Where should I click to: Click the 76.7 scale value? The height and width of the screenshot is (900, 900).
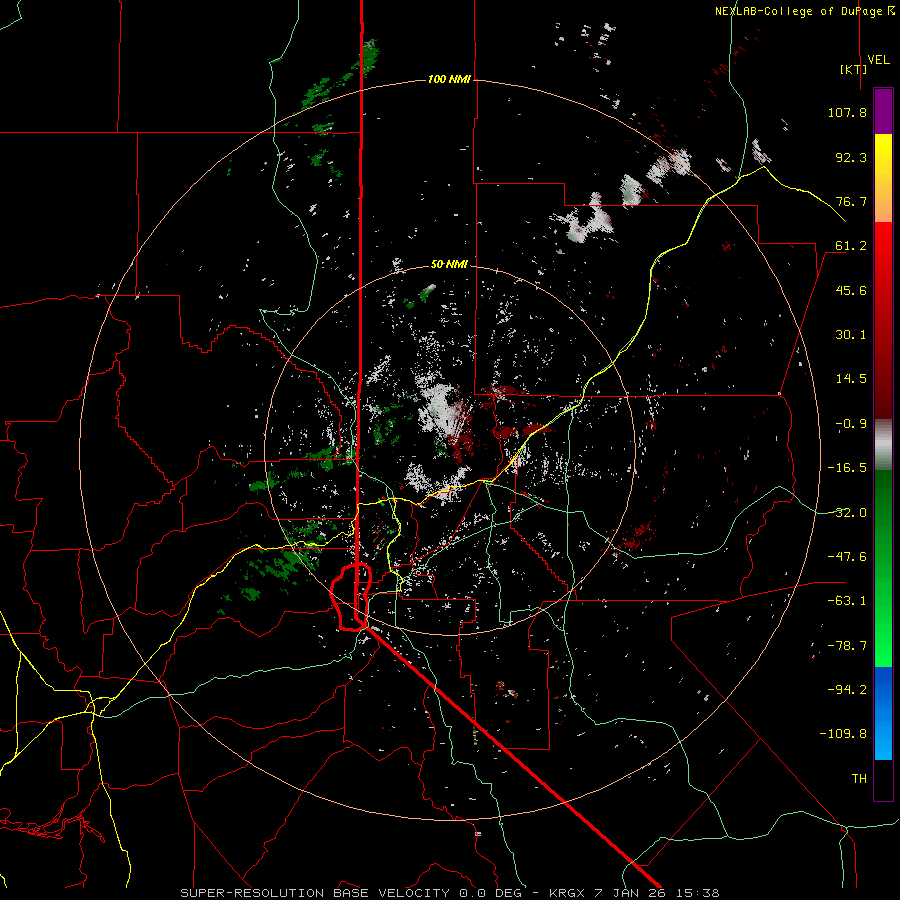[x=851, y=201]
